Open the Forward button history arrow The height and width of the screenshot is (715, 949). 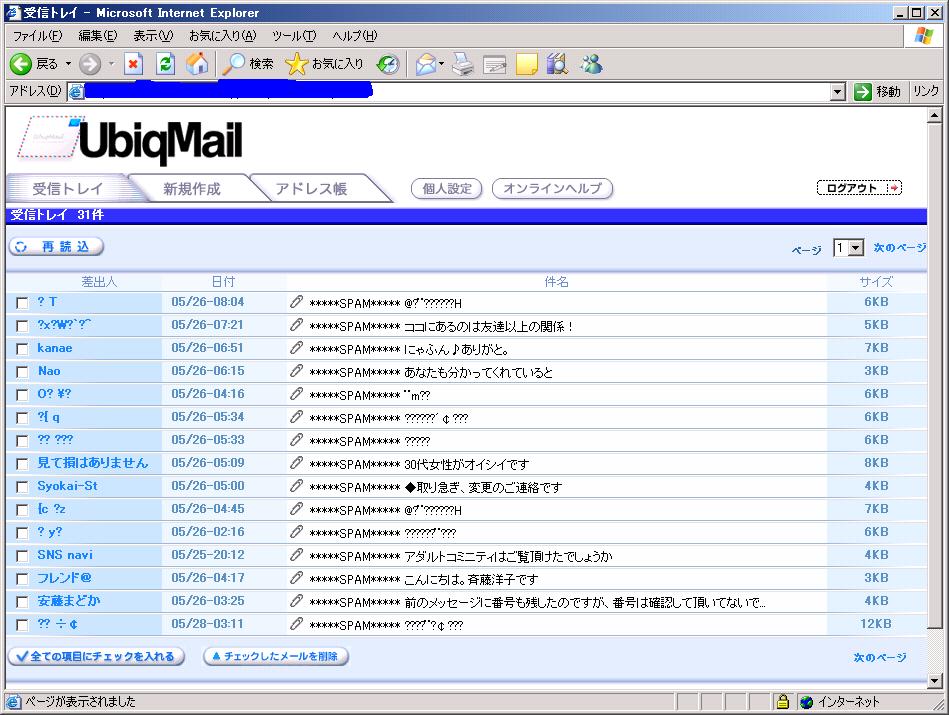click(x=111, y=64)
